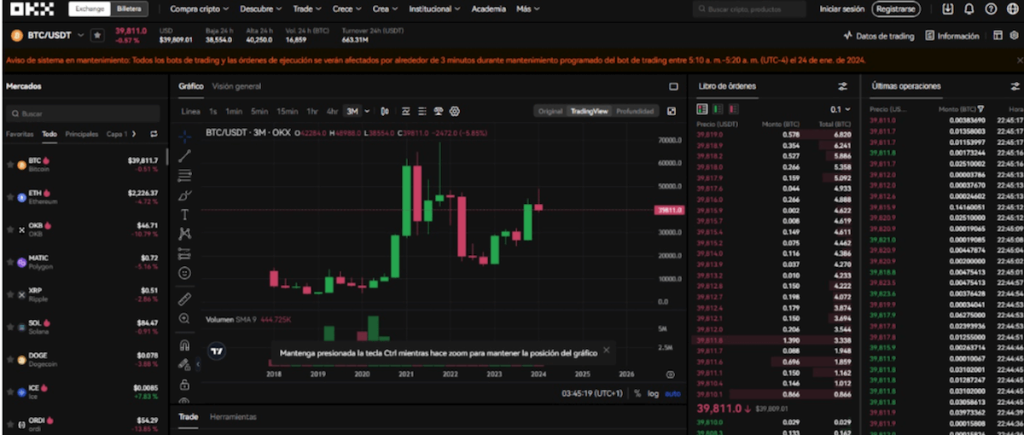Open the app download icon in header
This screenshot has width=1024, height=435.
[x=948, y=9]
